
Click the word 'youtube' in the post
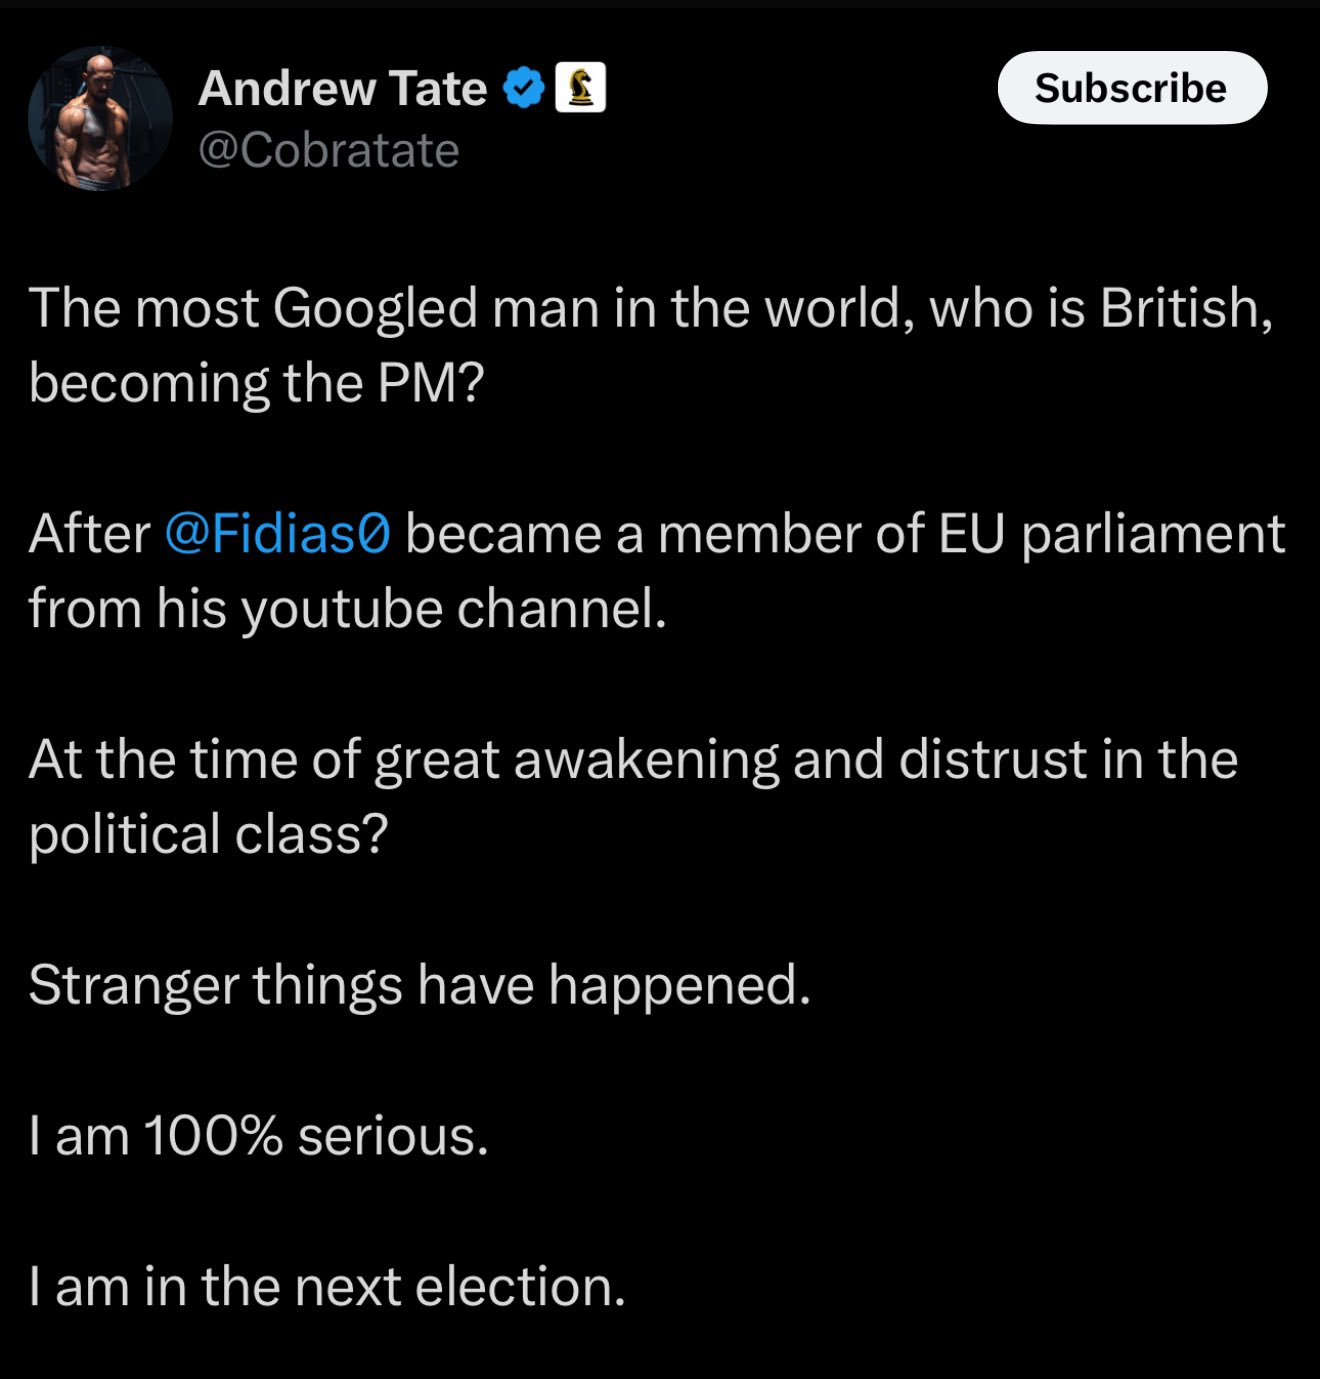(342, 609)
